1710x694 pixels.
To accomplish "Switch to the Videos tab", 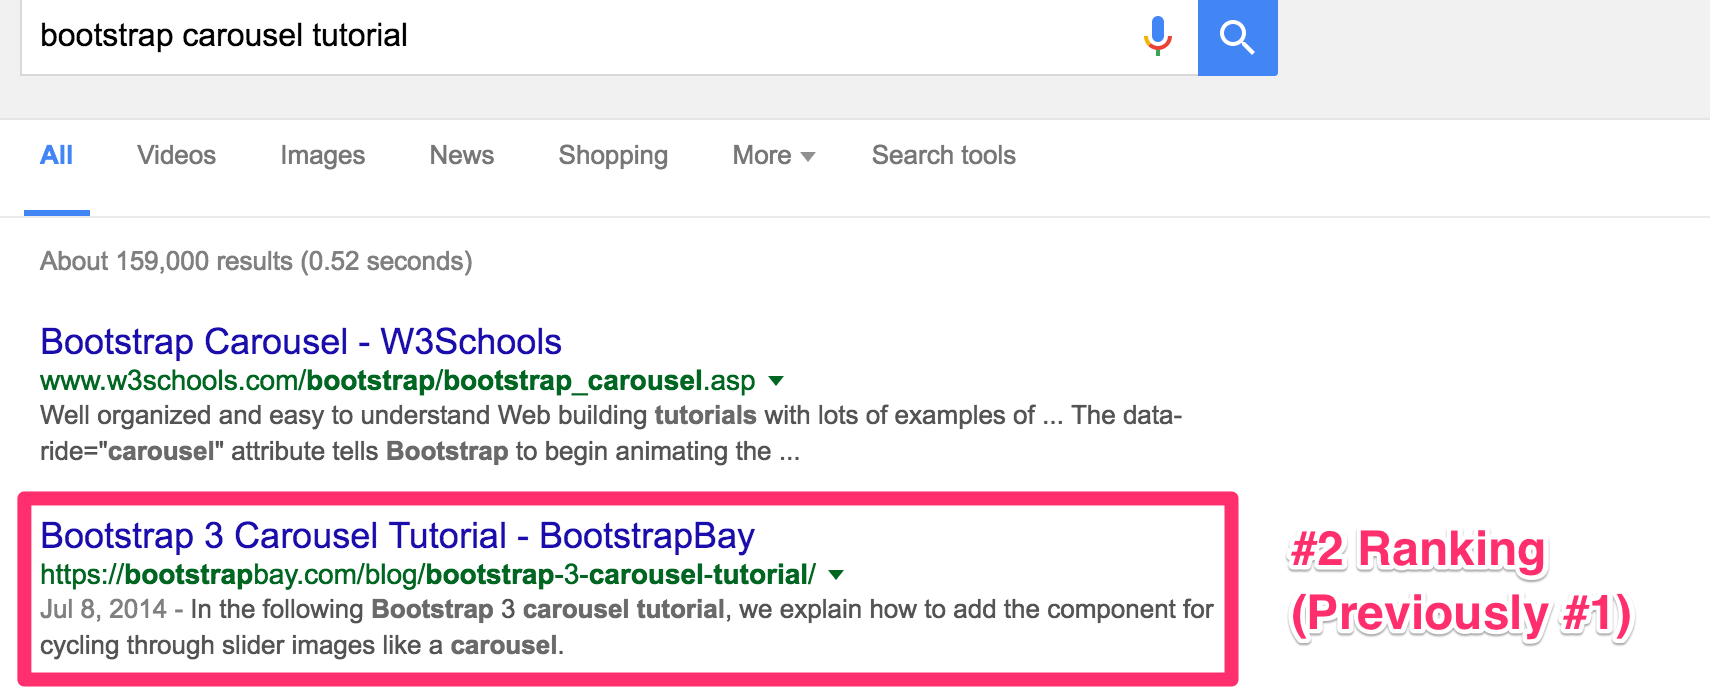I will (x=176, y=156).
